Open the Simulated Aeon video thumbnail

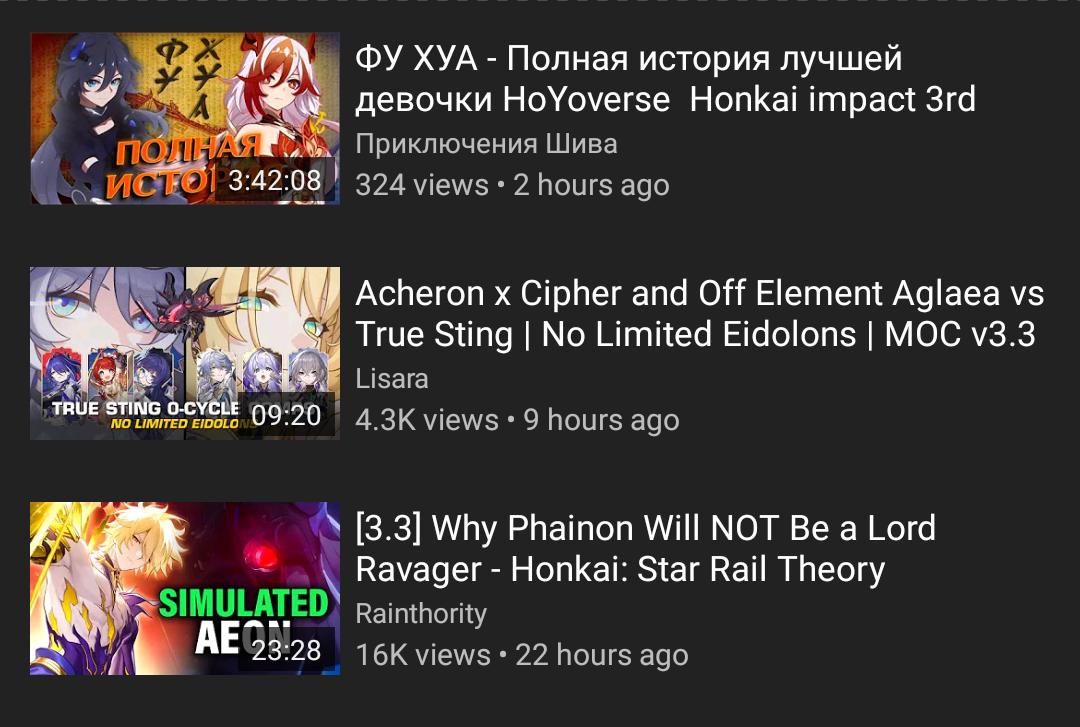point(185,588)
